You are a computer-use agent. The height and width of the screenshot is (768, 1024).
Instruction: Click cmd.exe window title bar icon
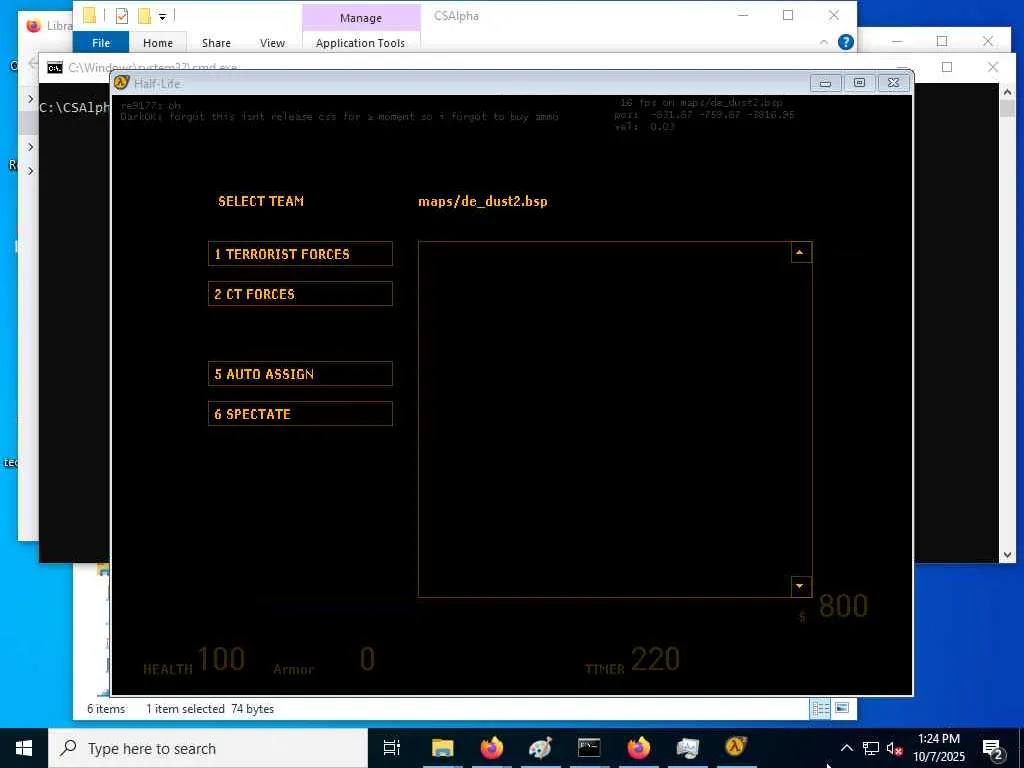click(55, 67)
